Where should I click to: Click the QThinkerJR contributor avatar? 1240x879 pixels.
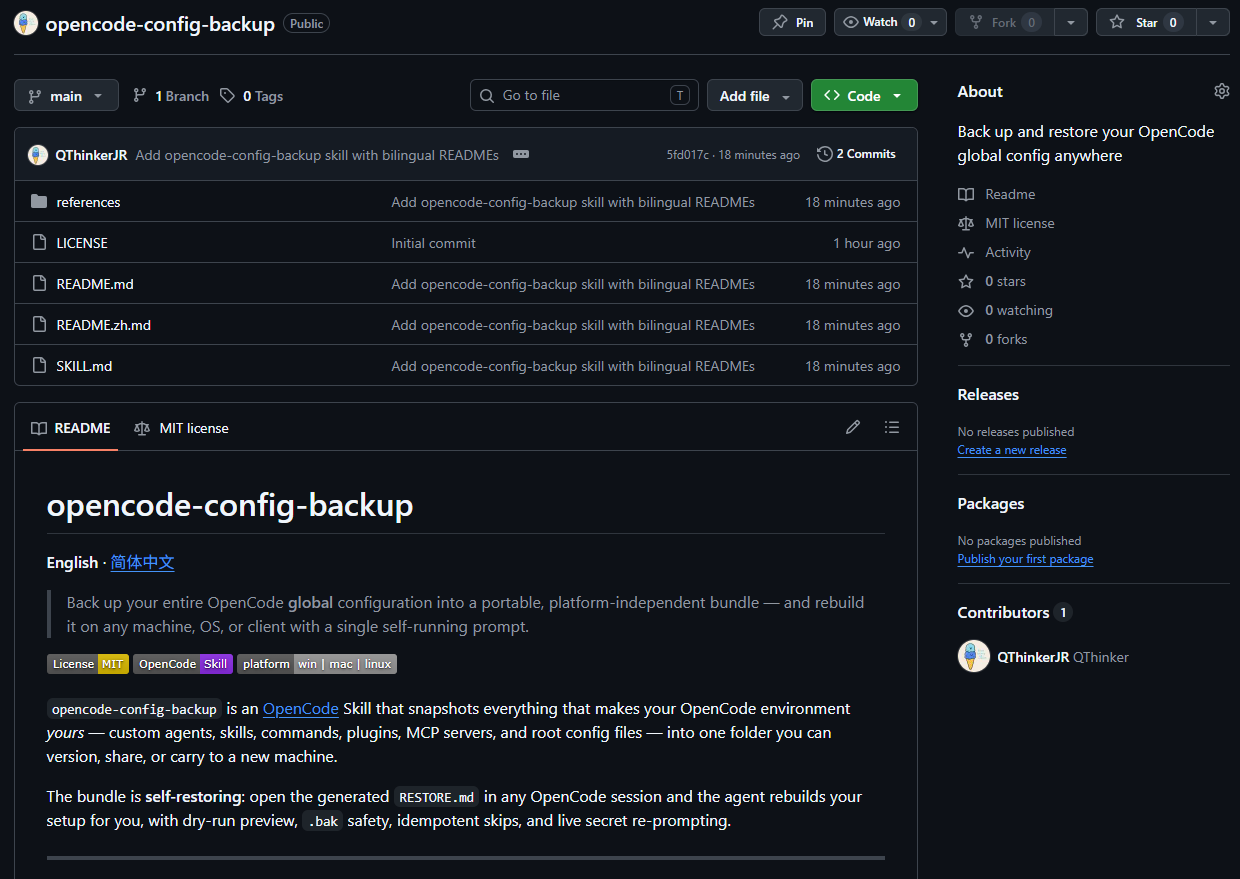pos(974,656)
